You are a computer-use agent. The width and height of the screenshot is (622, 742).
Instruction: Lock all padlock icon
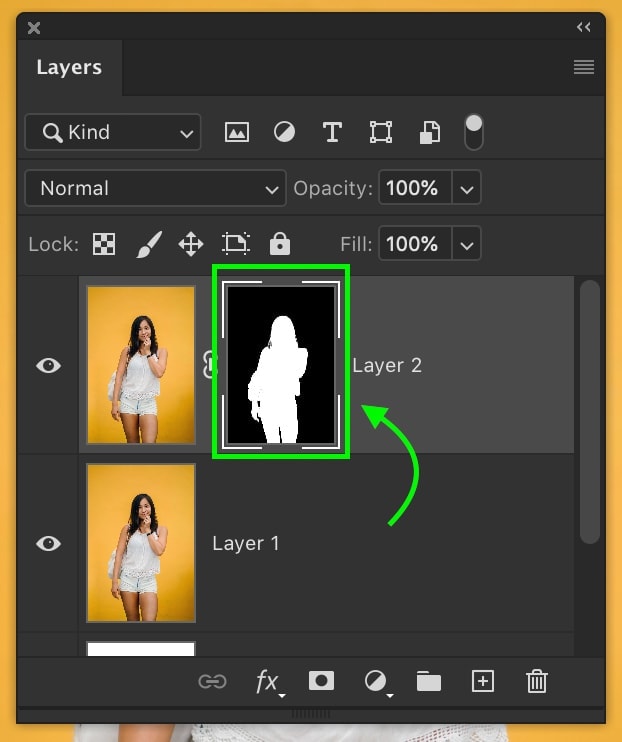tap(280, 244)
